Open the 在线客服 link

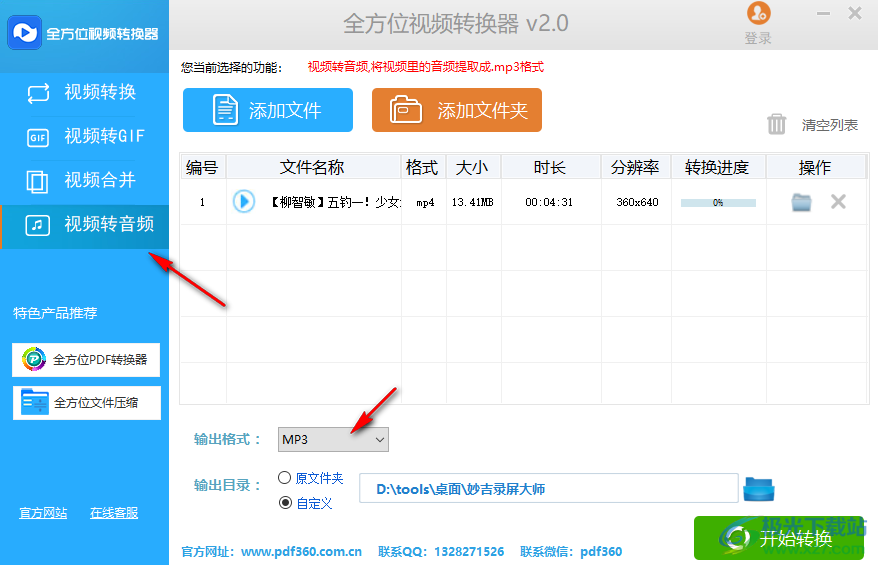[114, 512]
